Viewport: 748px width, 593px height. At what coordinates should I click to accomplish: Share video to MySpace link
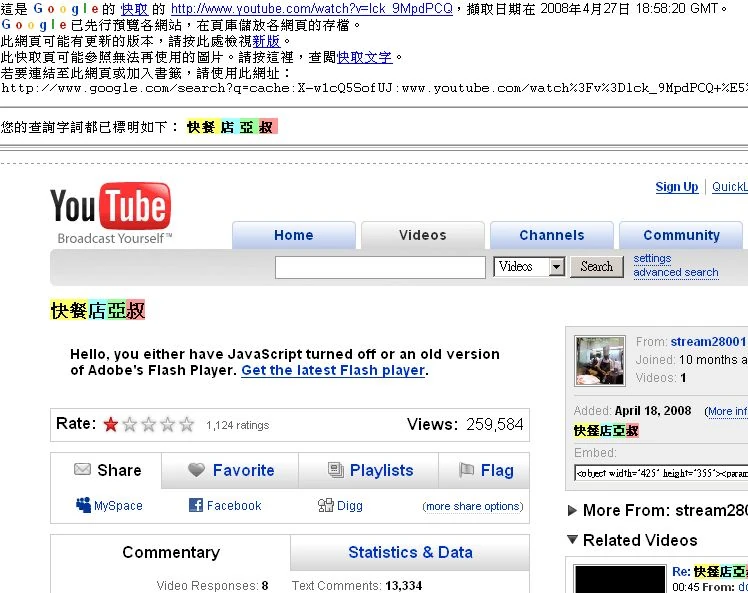point(118,506)
